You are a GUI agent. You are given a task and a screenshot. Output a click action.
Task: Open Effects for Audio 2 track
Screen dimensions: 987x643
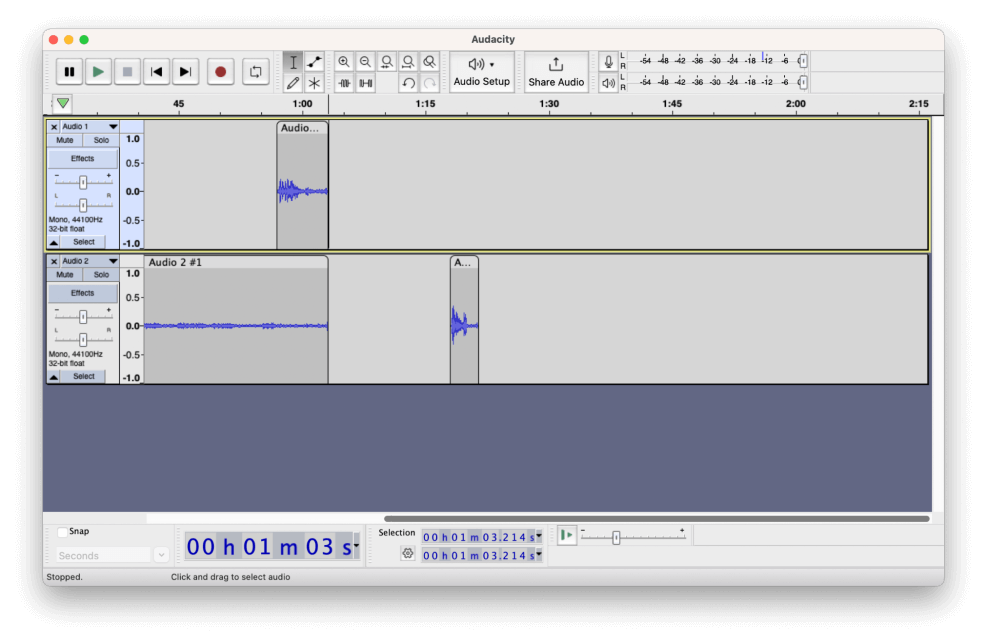click(82, 293)
